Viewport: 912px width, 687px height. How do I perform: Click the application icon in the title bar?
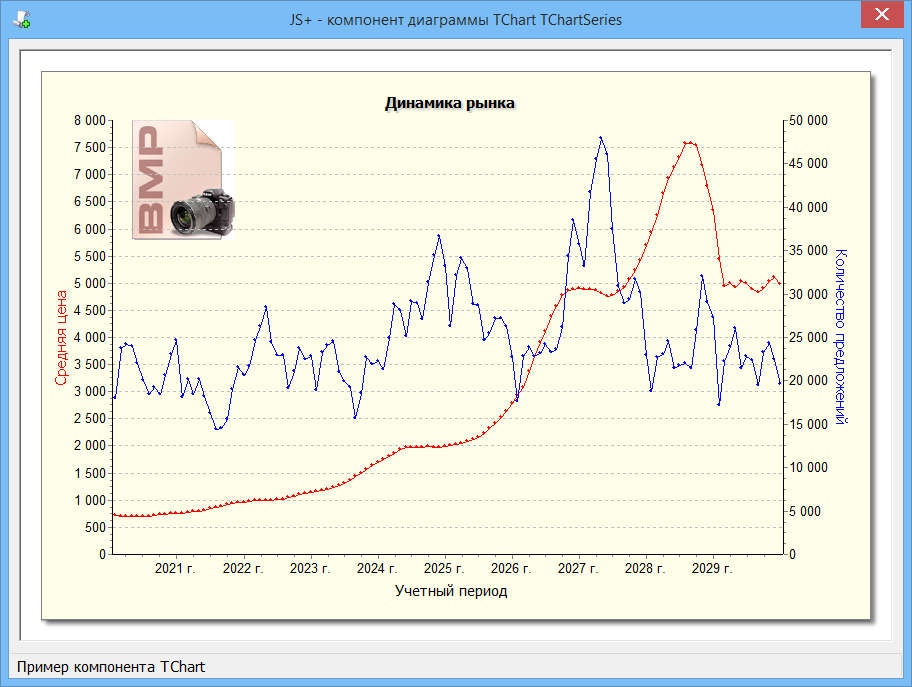pyautogui.click(x=20, y=19)
